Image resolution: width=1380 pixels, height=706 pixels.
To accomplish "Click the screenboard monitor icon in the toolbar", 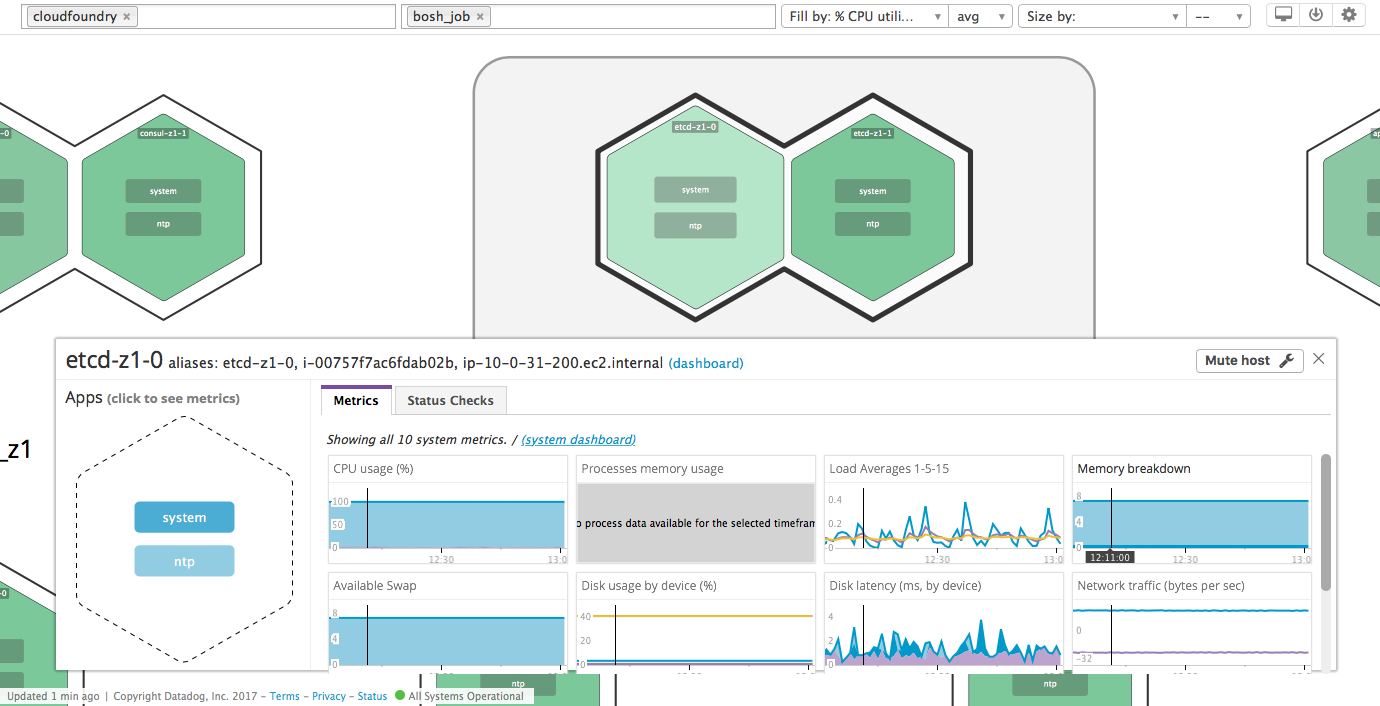I will (x=1282, y=15).
